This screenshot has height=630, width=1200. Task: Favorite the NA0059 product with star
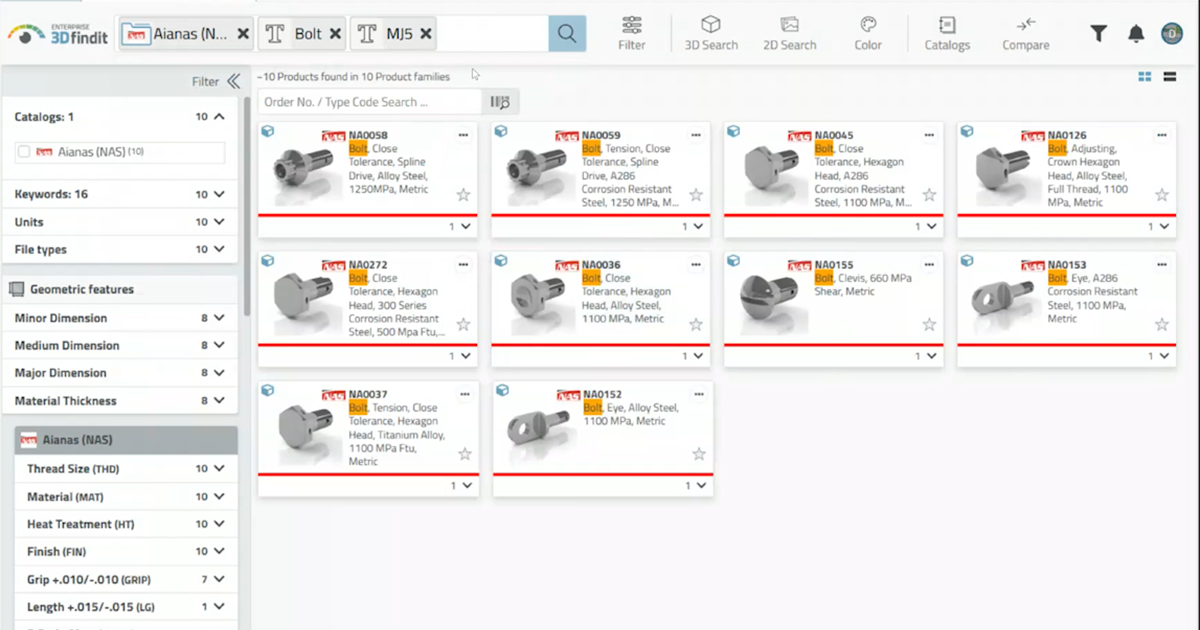696,195
